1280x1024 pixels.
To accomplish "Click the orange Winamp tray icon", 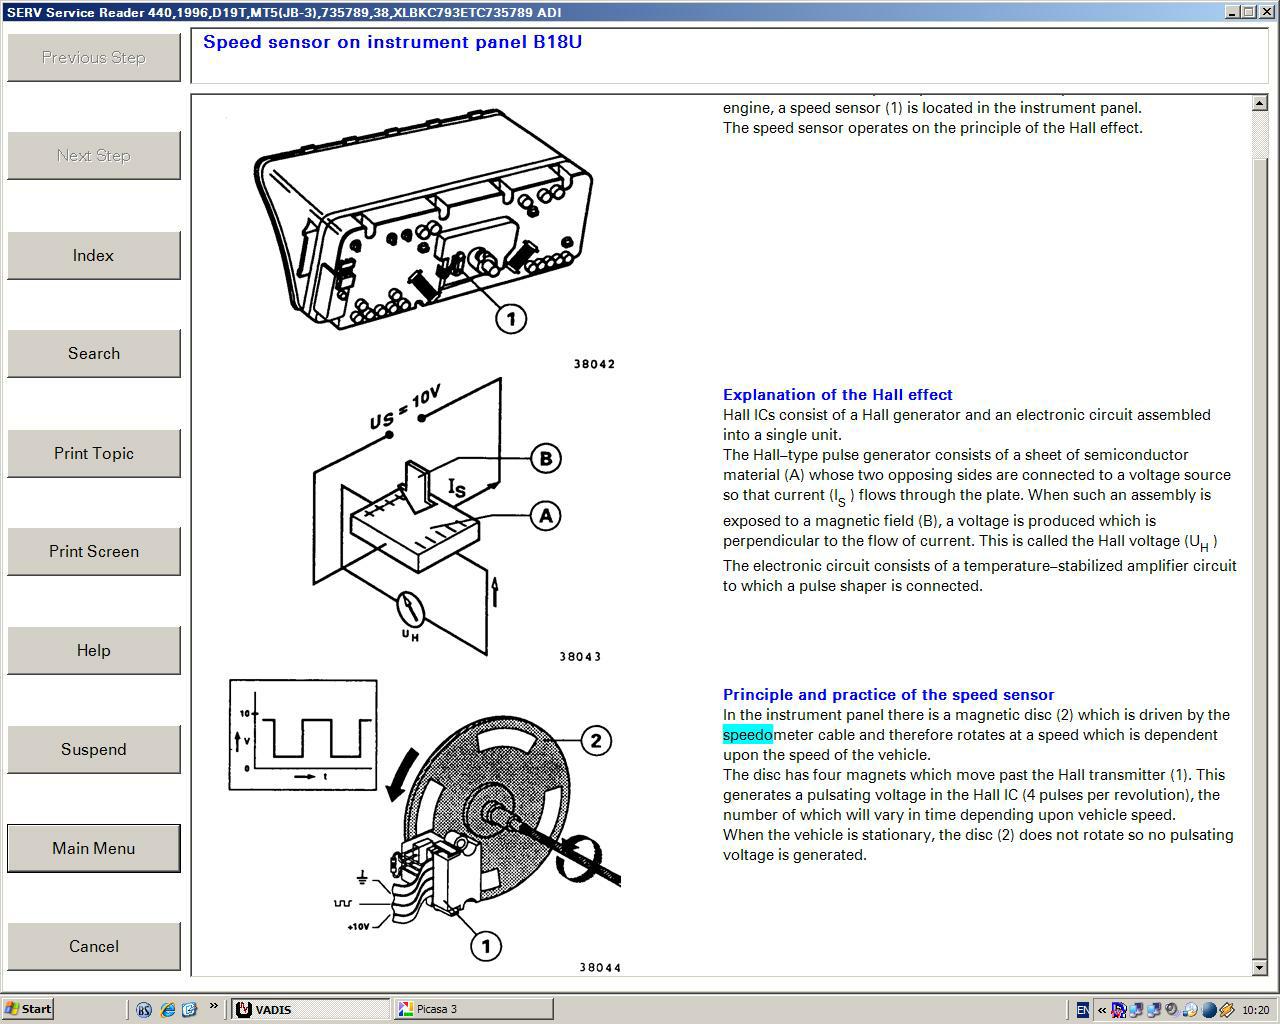I will pyautogui.click(x=1227, y=1010).
